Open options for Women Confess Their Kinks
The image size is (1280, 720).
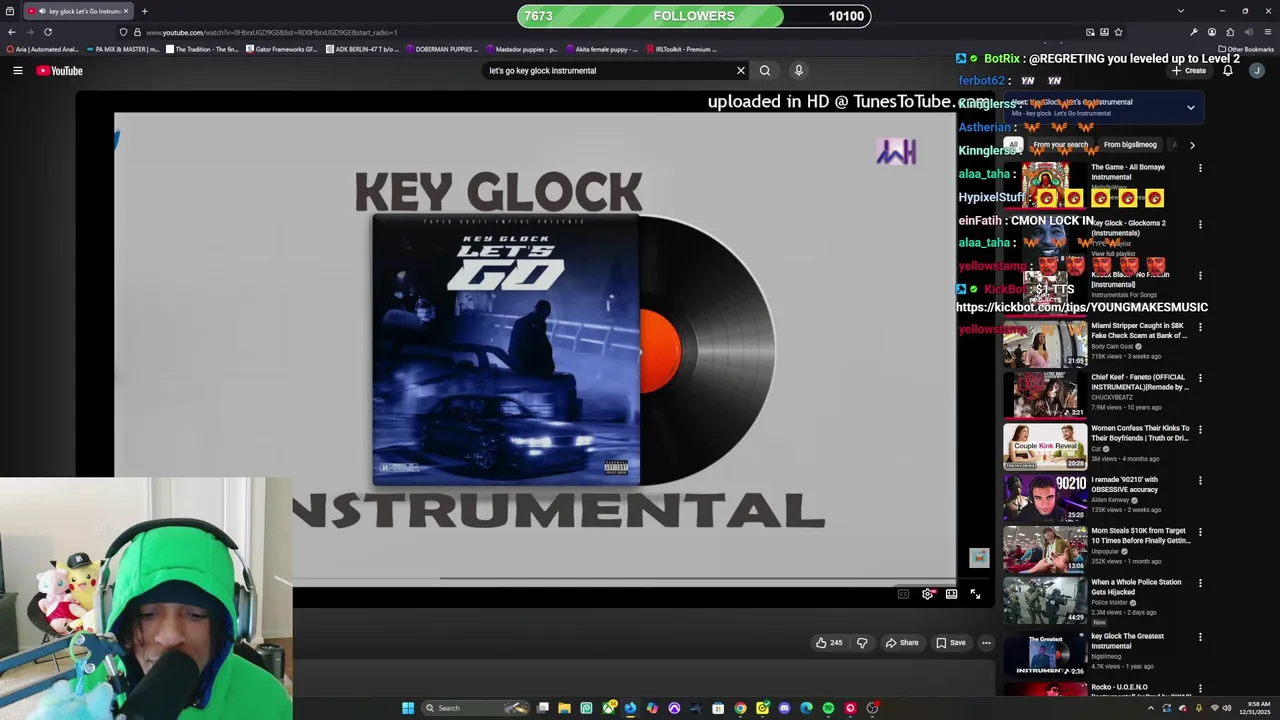[x=1200, y=429]
